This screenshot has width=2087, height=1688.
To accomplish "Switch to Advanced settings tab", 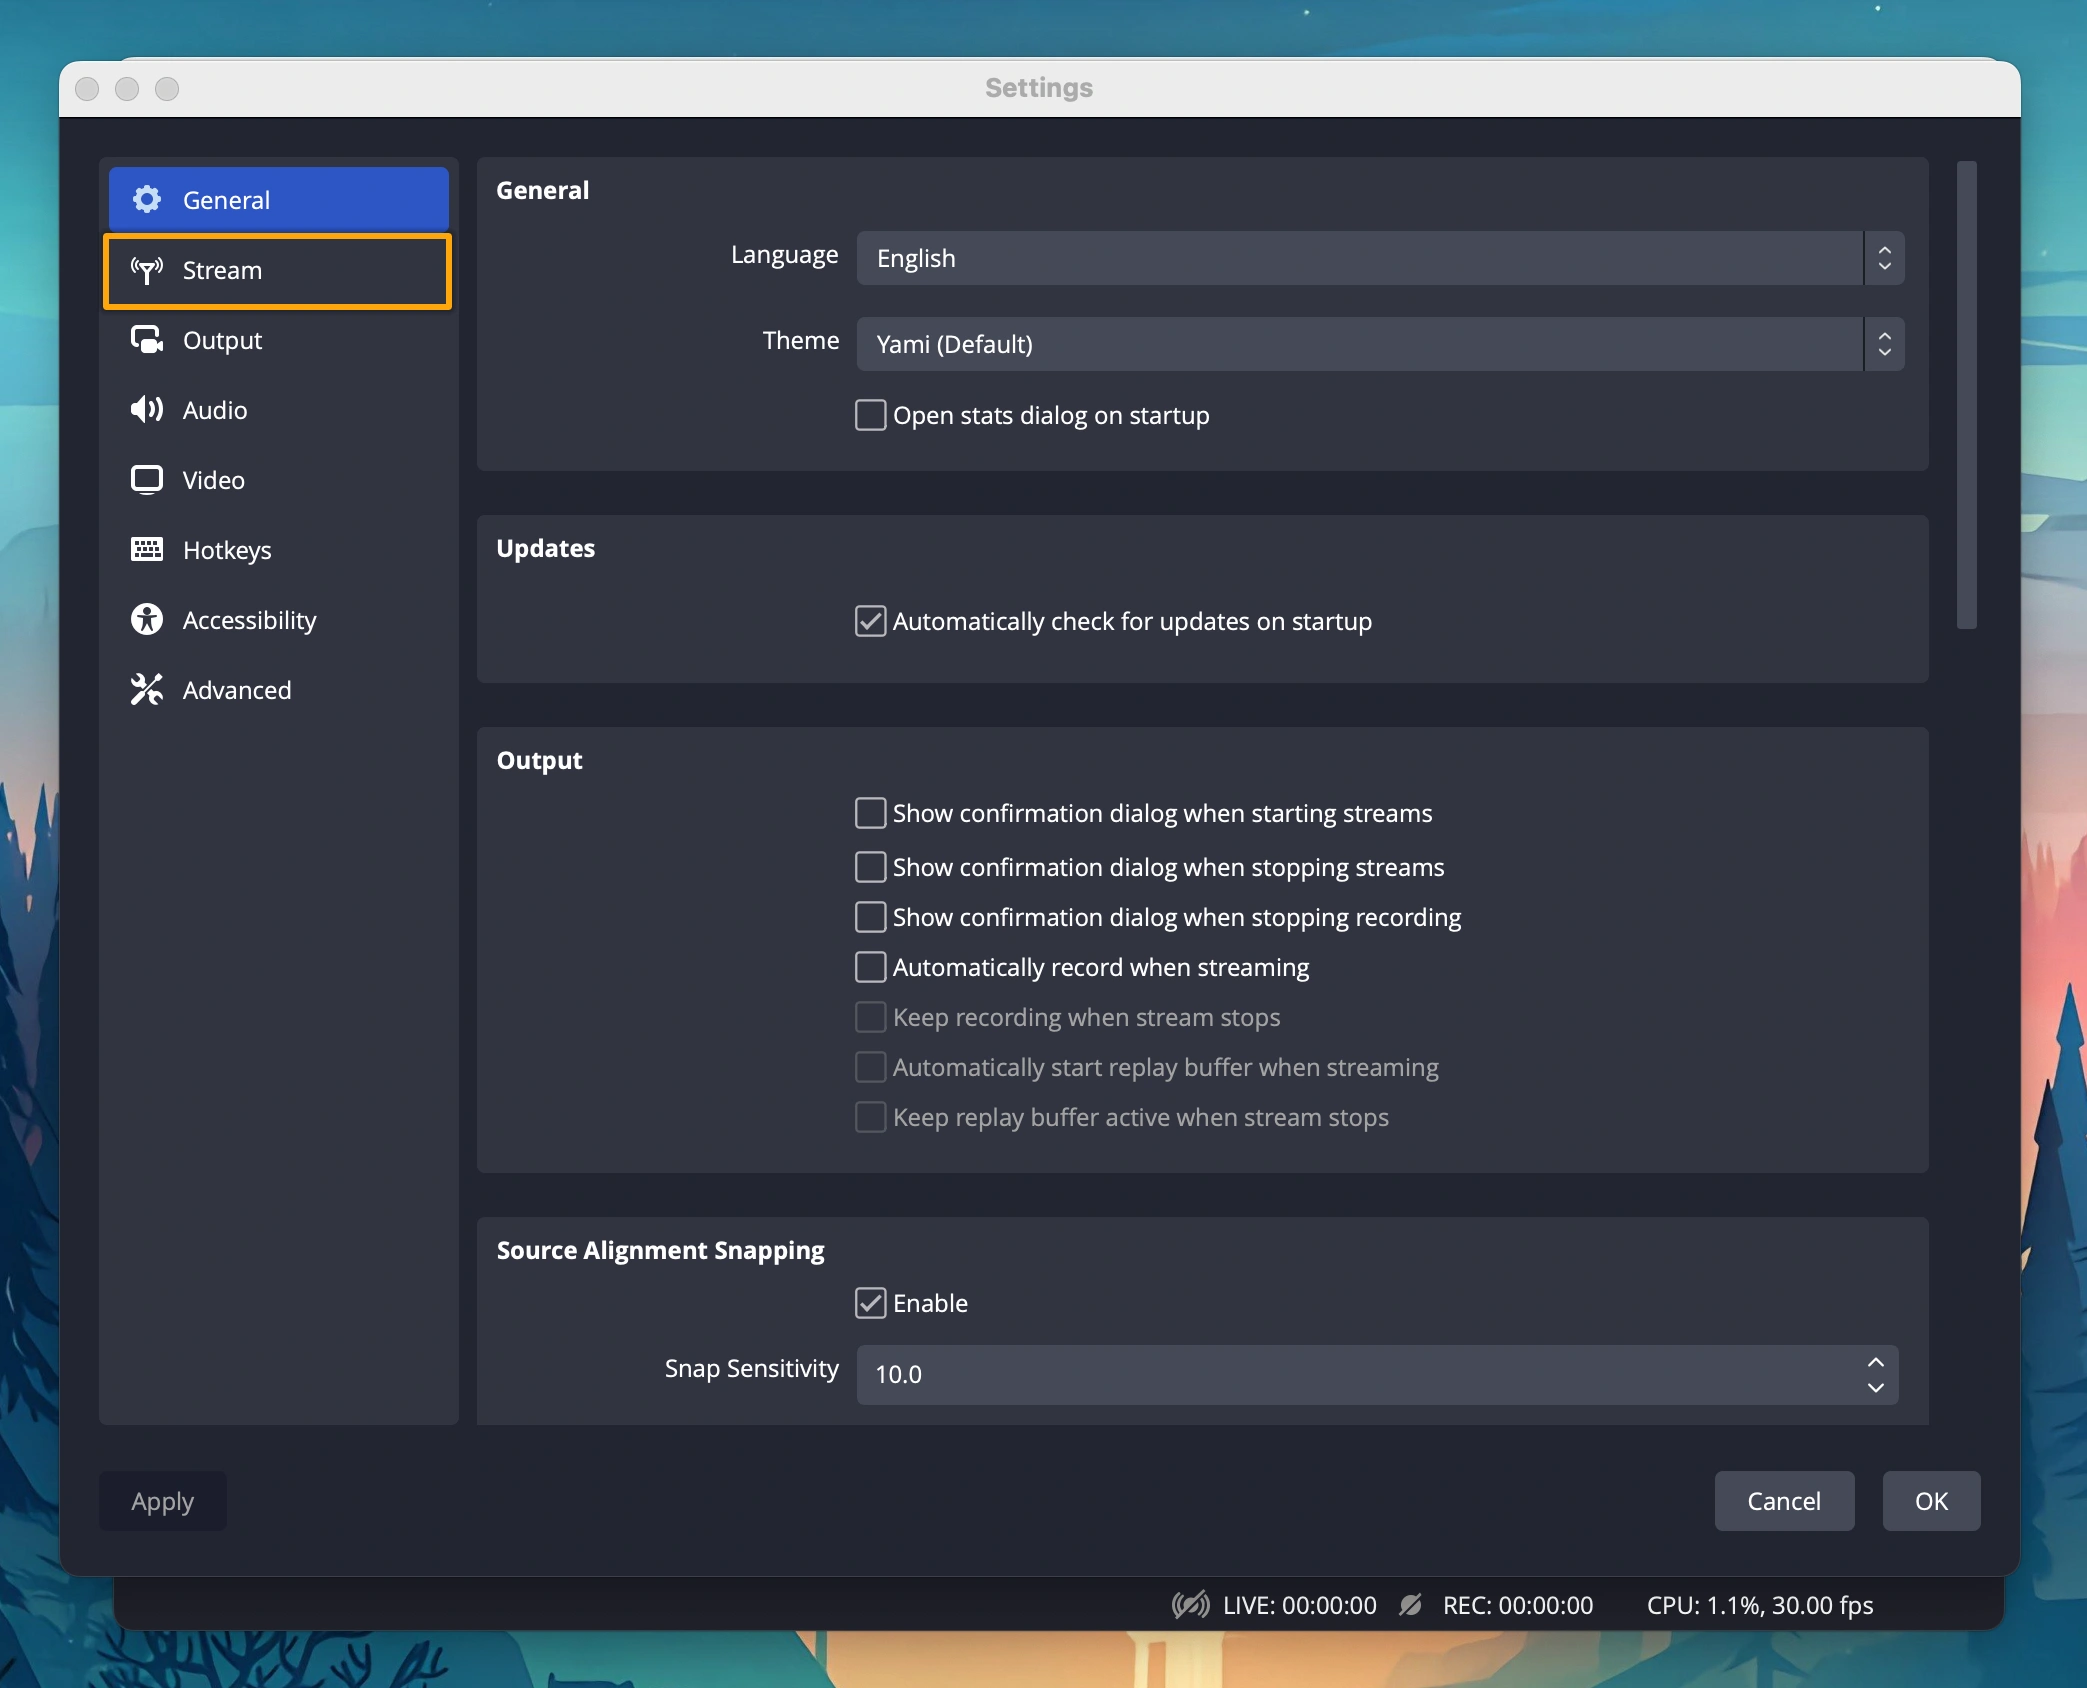I will [237, 690].
